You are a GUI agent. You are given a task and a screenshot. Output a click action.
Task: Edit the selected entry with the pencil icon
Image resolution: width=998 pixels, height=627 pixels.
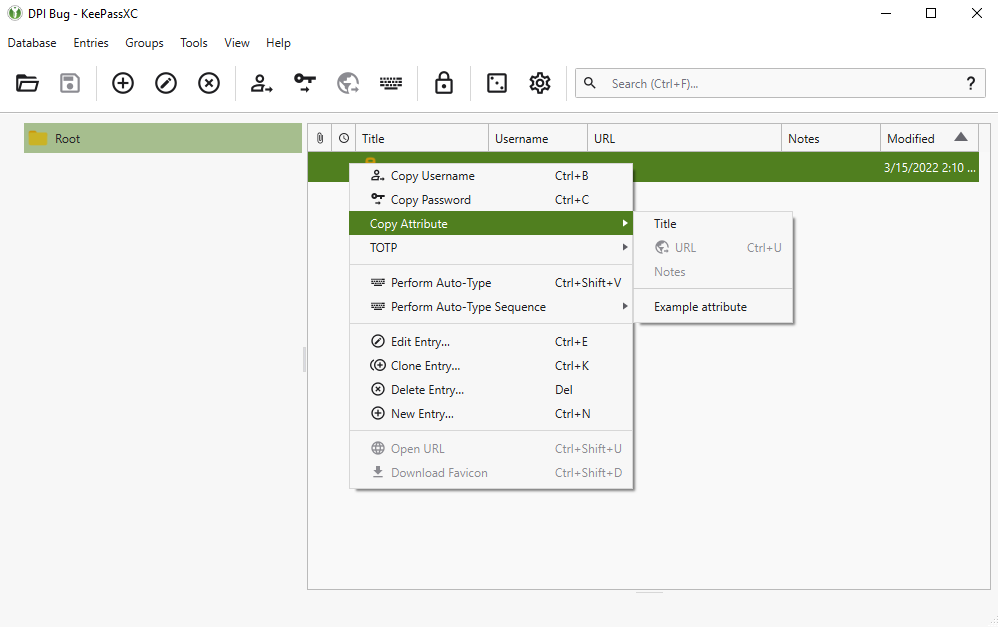[165, 83]
